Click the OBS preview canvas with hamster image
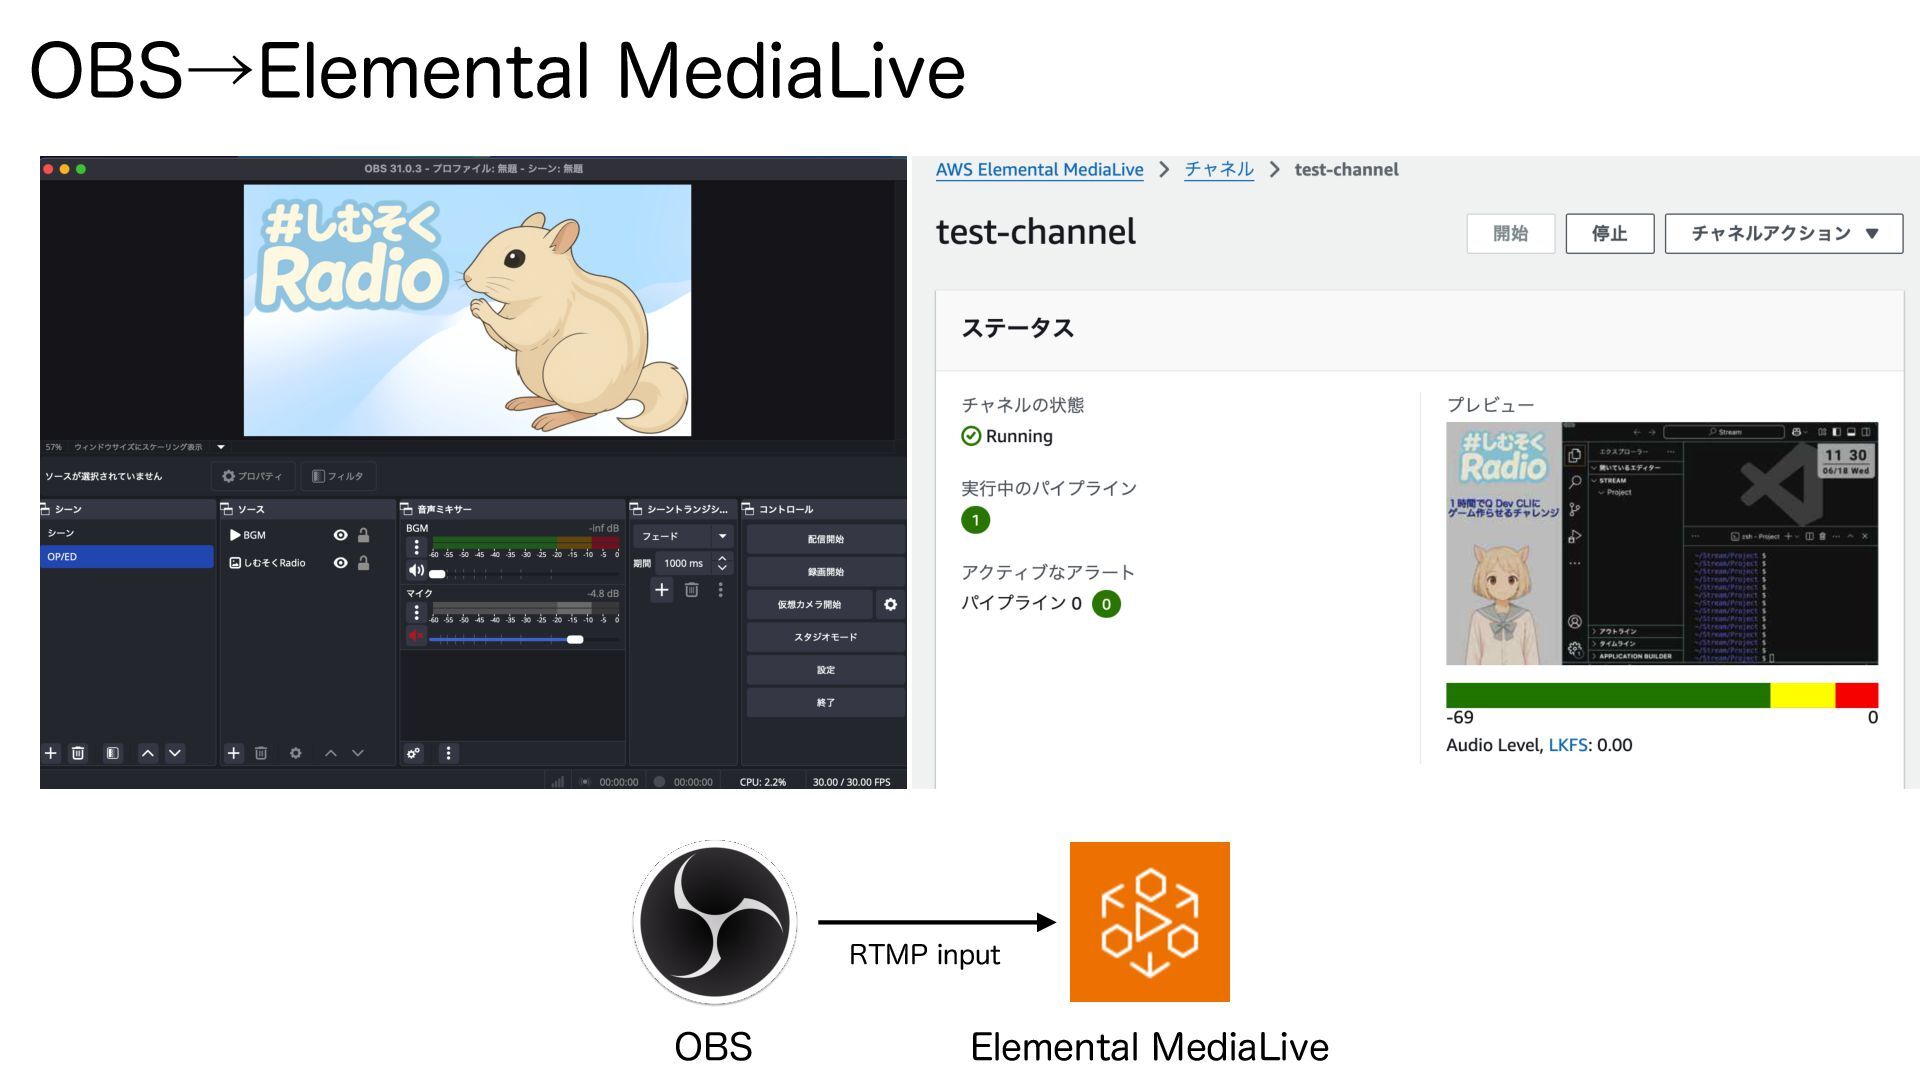 467,310
